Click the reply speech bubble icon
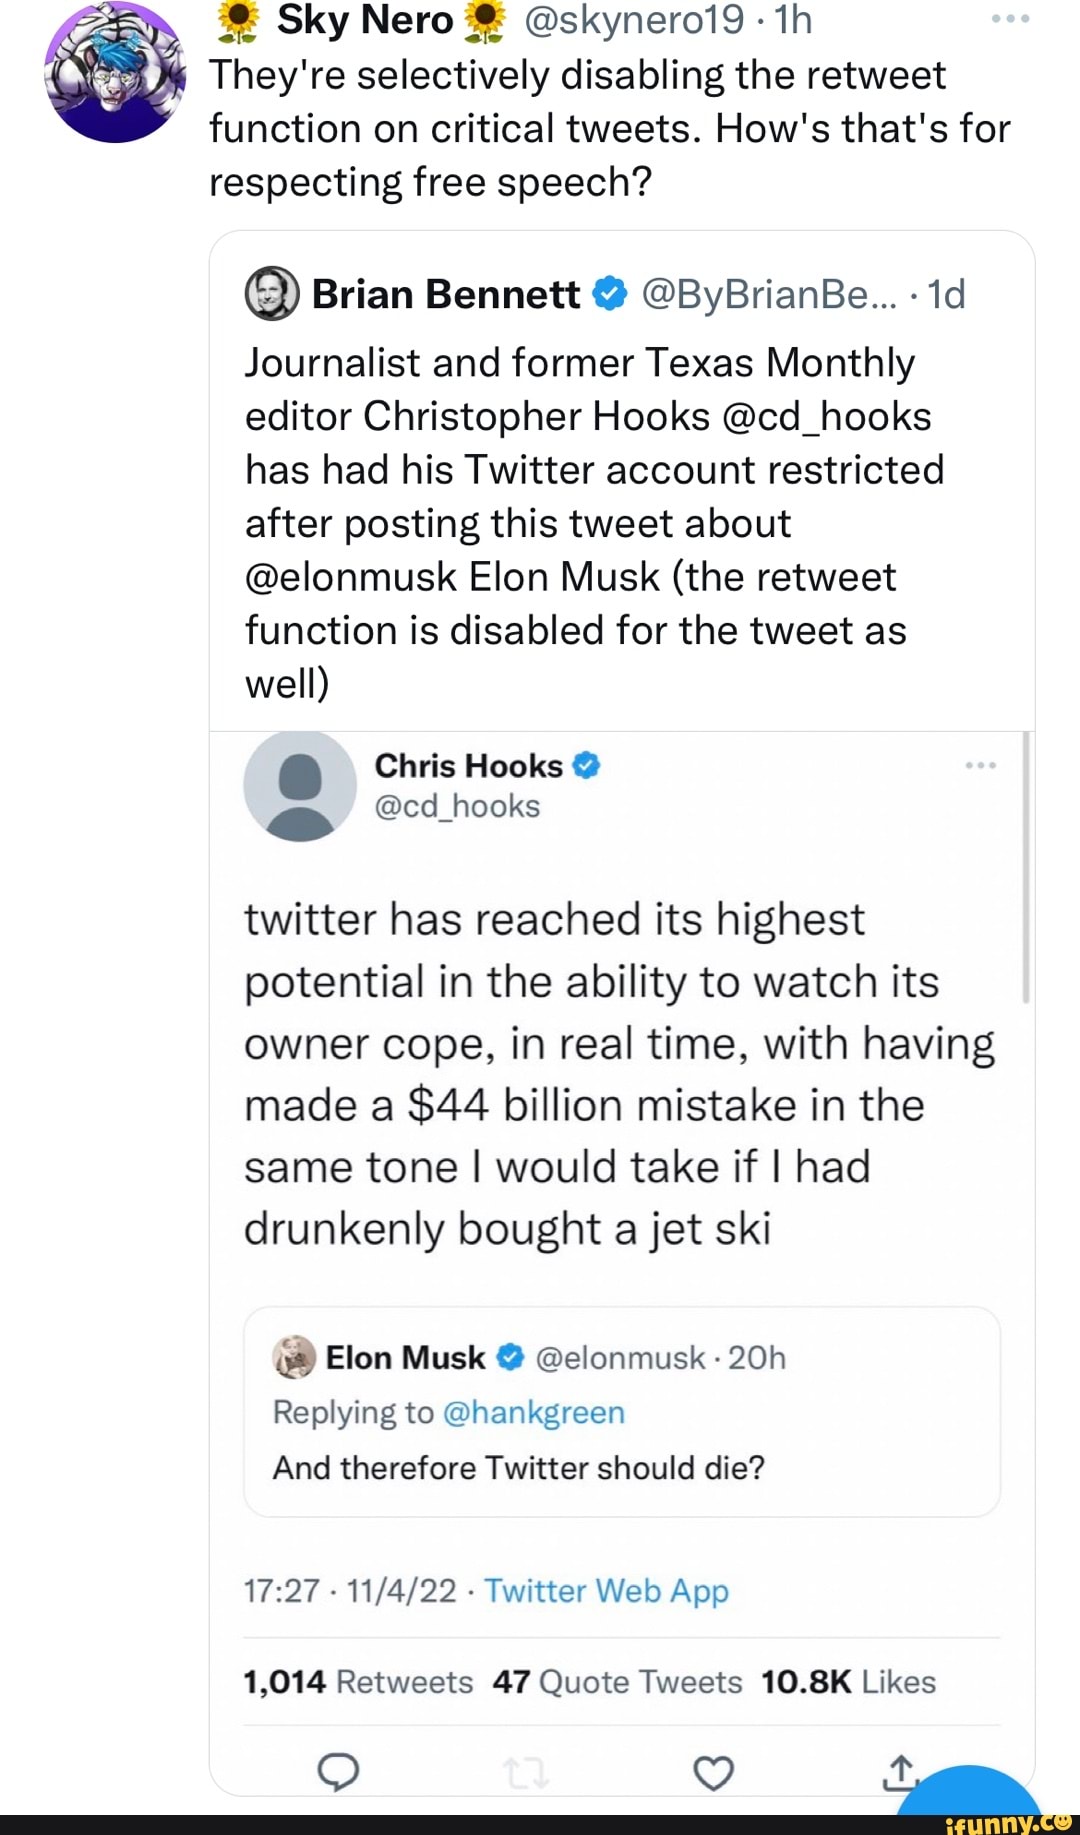This screenshot has height=1835, width=1080. point(338,1772)
